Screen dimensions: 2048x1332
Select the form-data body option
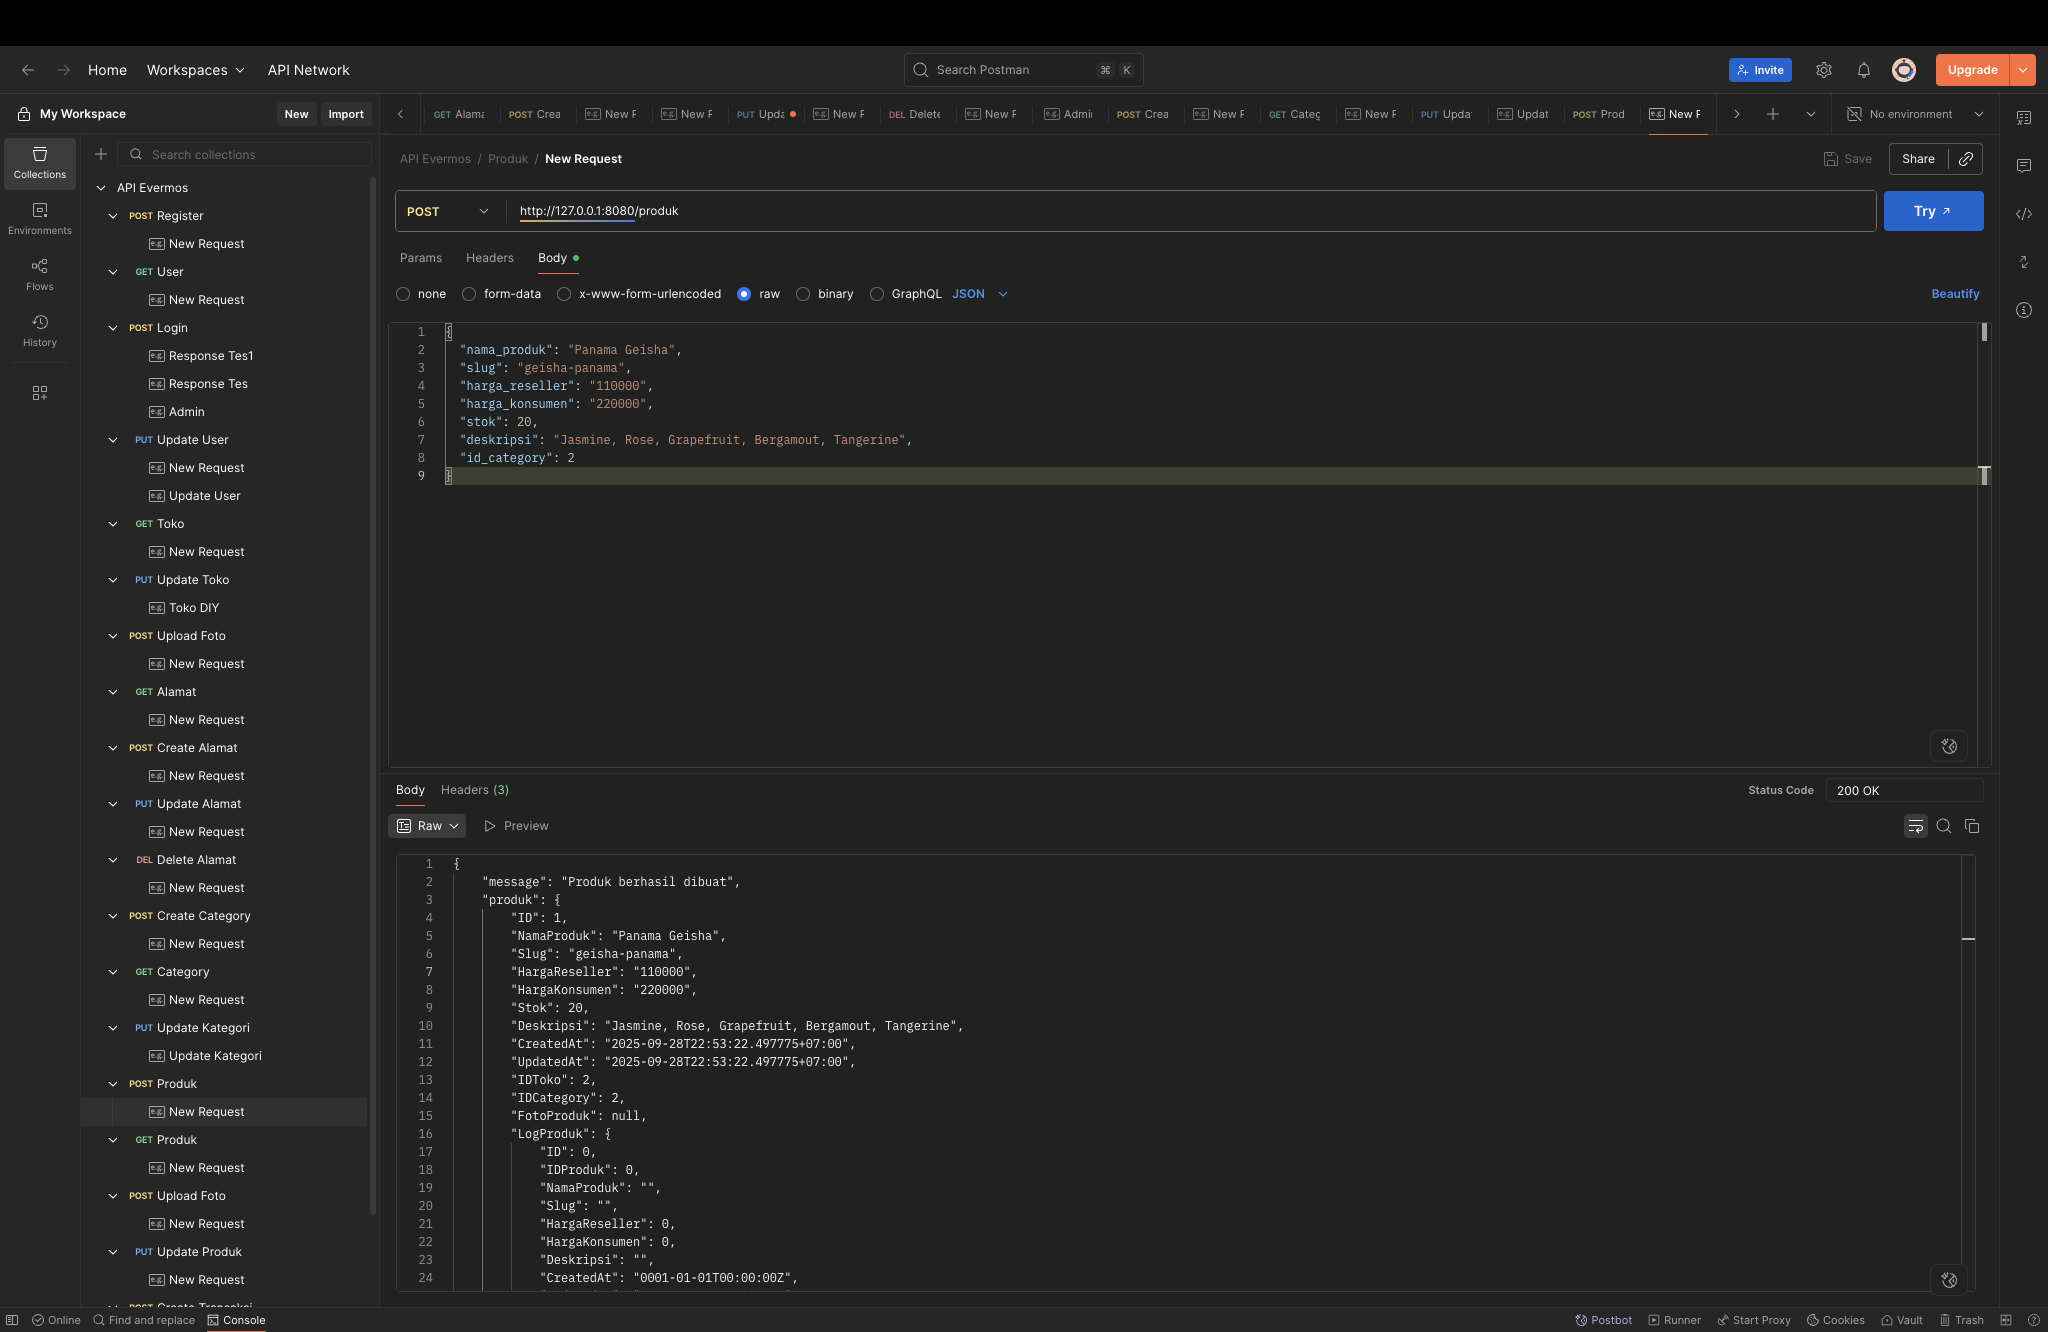pos(469,294)
